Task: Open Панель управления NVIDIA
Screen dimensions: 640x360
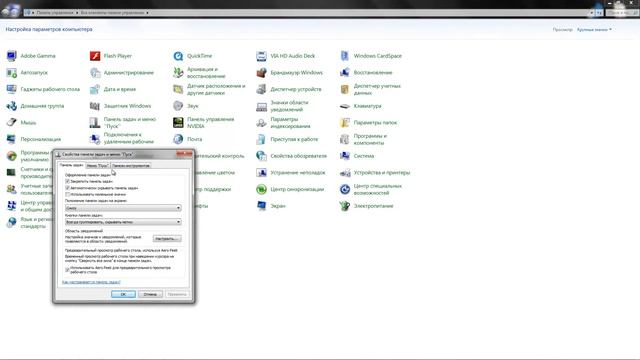Action: coord(204,123)
